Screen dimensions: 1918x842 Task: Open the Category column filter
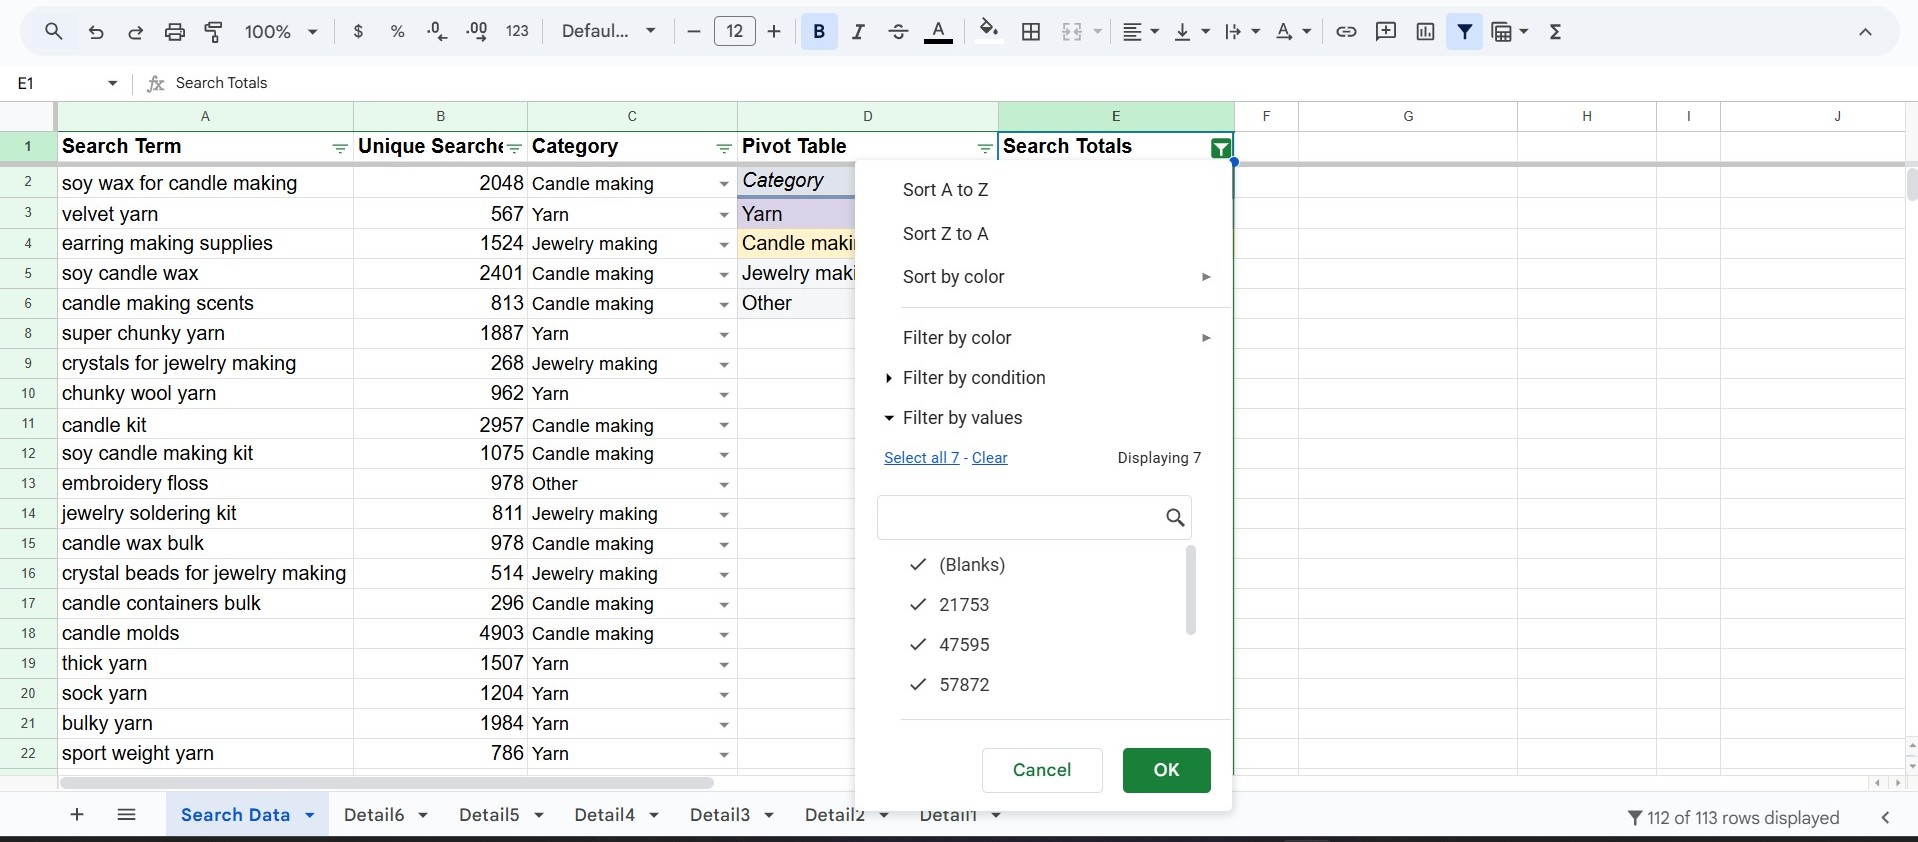click(x=724, y=148)
